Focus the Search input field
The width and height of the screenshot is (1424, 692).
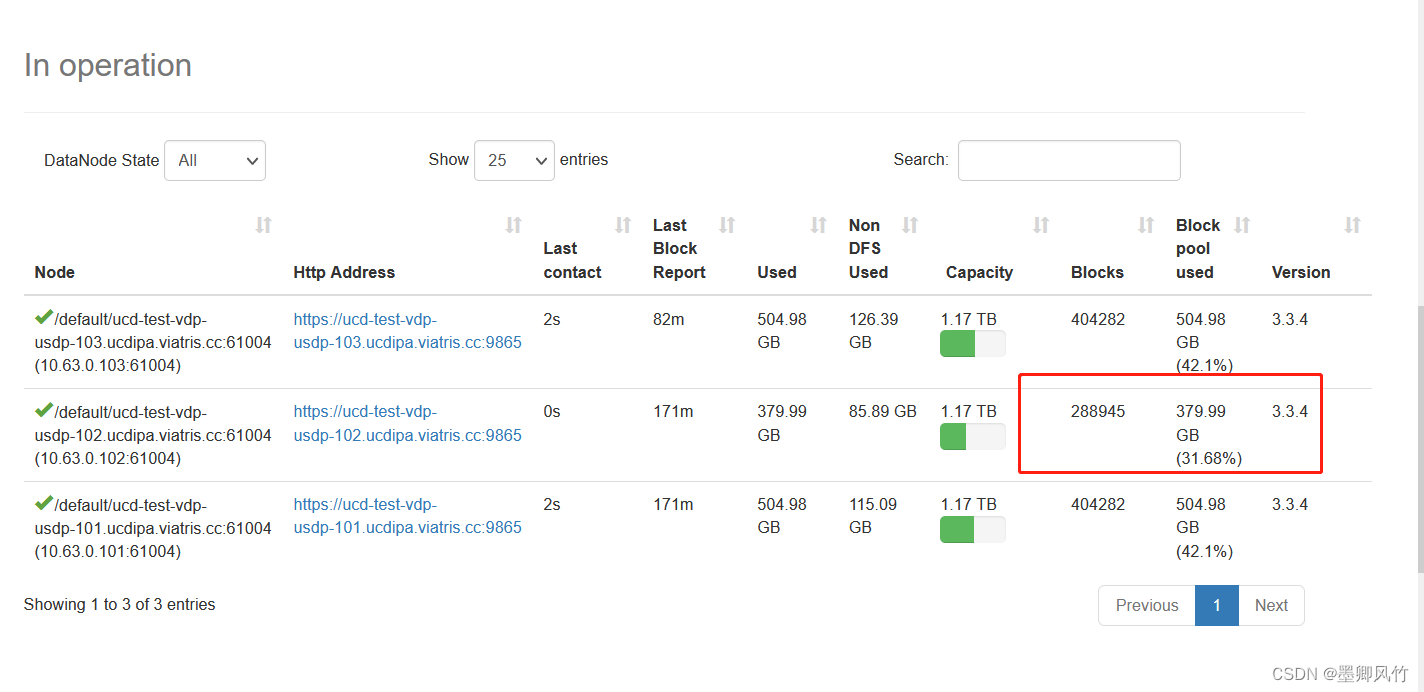tap(1069, 160)
